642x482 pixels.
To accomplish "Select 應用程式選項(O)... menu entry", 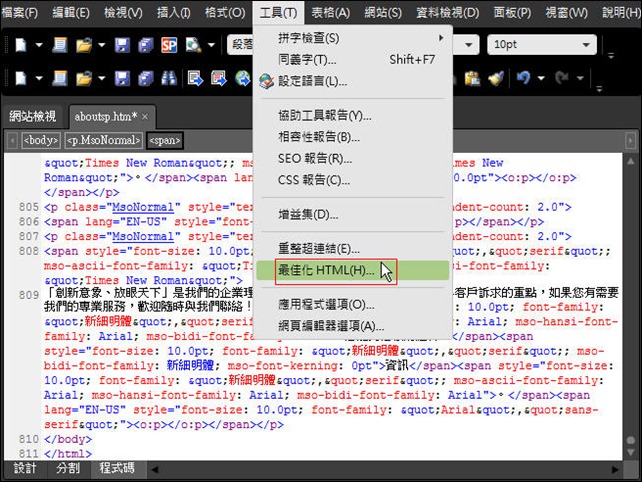I will (353, 305).
